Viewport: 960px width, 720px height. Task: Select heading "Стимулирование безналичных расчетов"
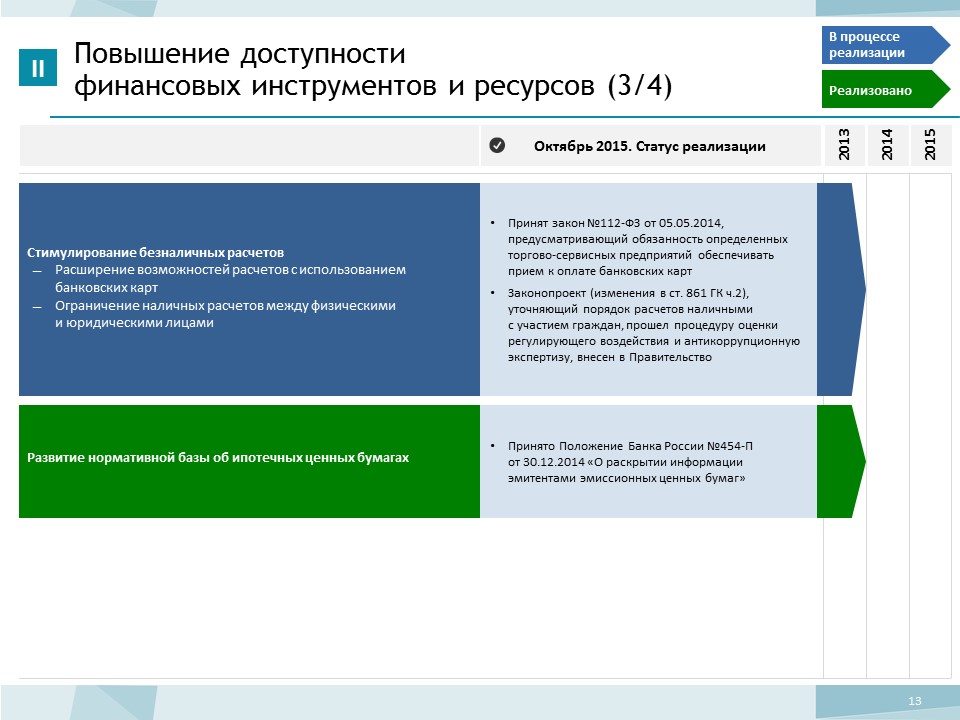(x=156, y=252)
